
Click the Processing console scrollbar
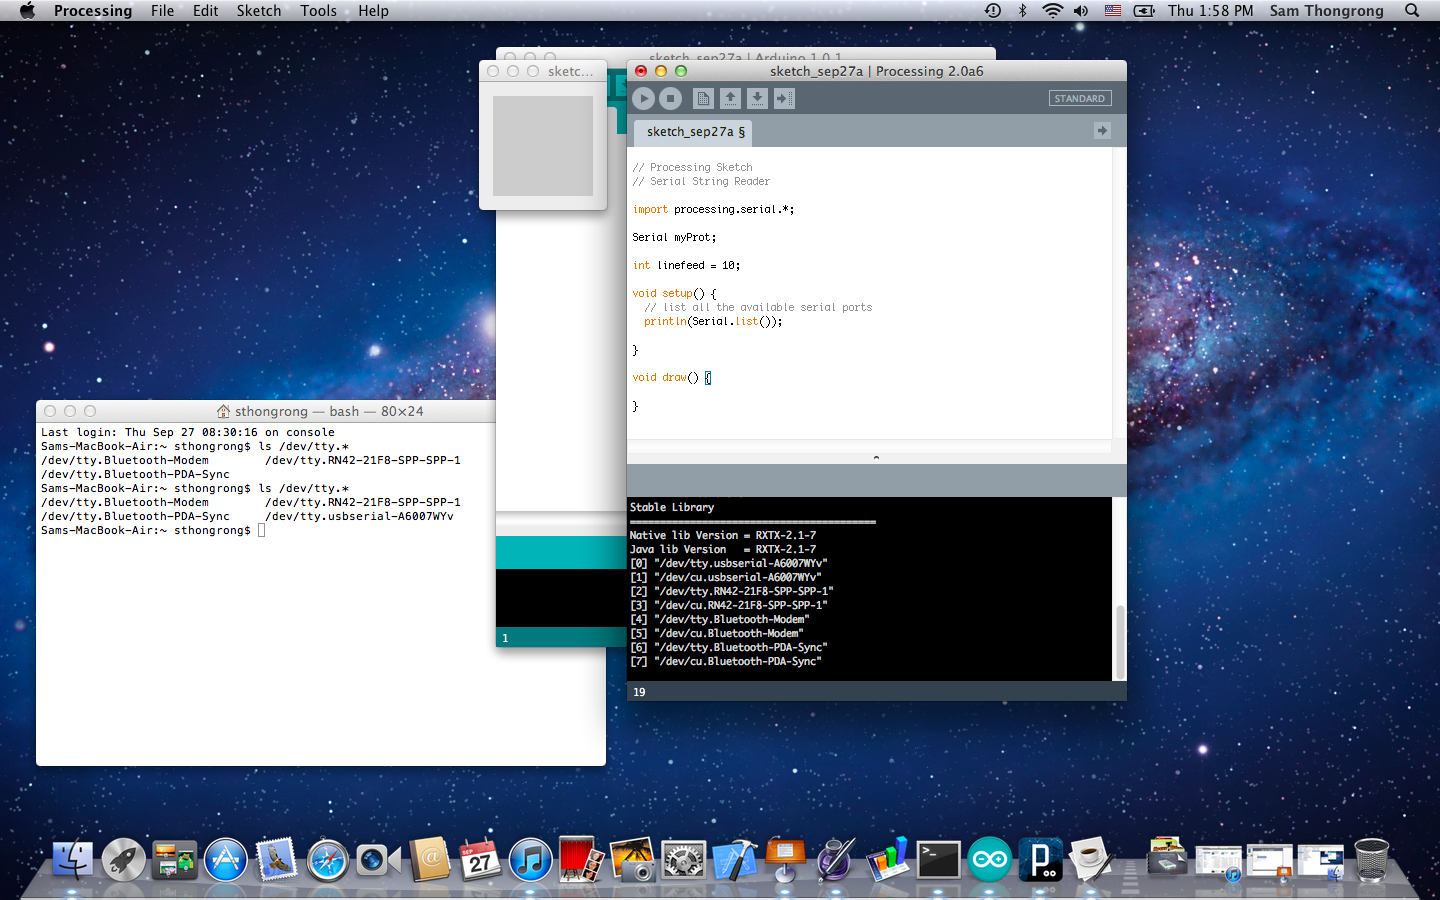1120,640
